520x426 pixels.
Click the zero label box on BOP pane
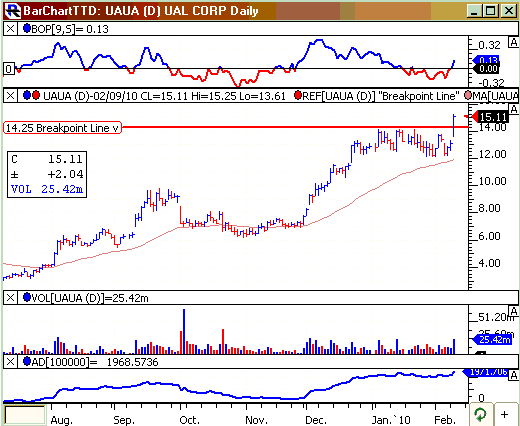coord(9,69)
